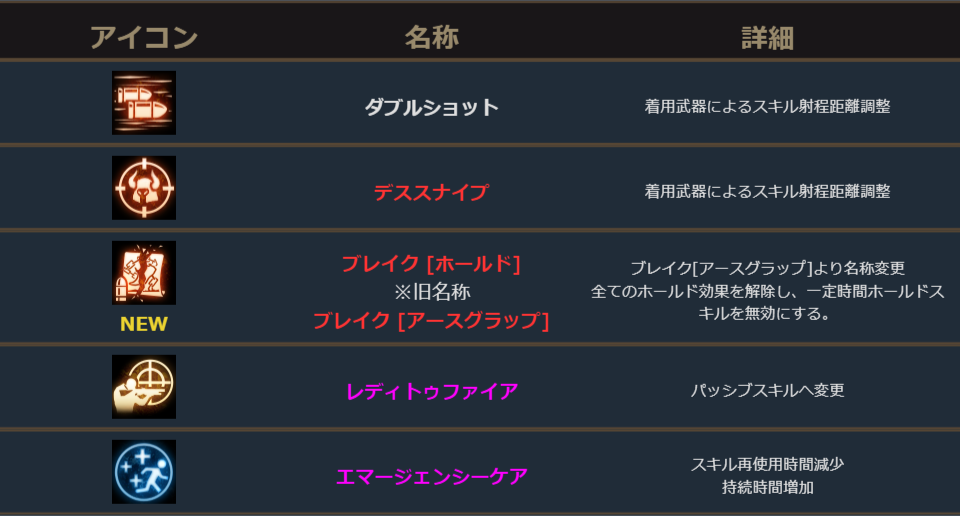Image resolution: width=960 pixels, height=516 pixels.
Task: Click the magenta エマージェンシーケア skill name
Action: (431, 476)
